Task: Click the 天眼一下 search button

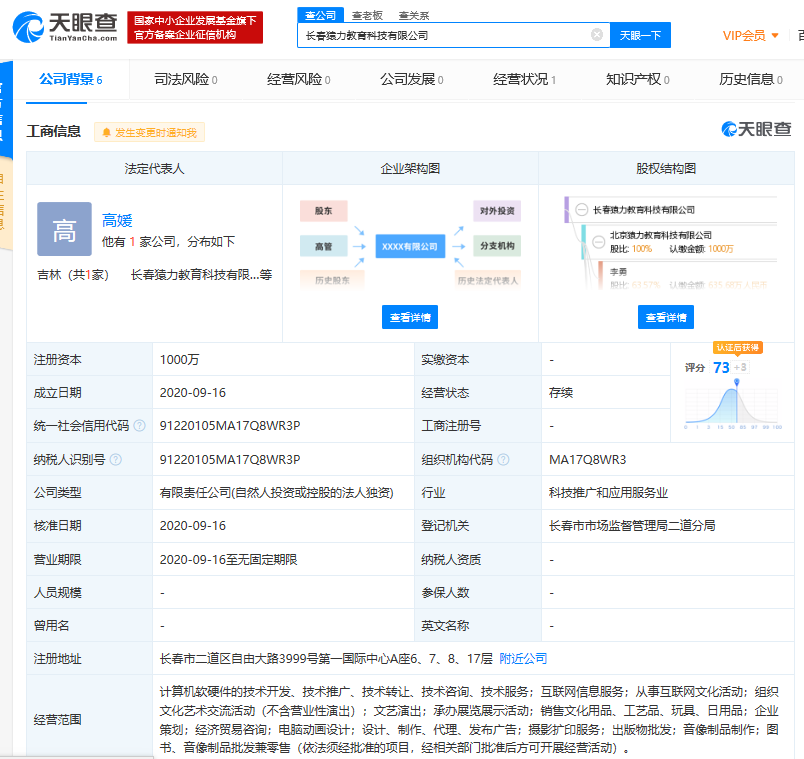Action: tap(640, 35)
